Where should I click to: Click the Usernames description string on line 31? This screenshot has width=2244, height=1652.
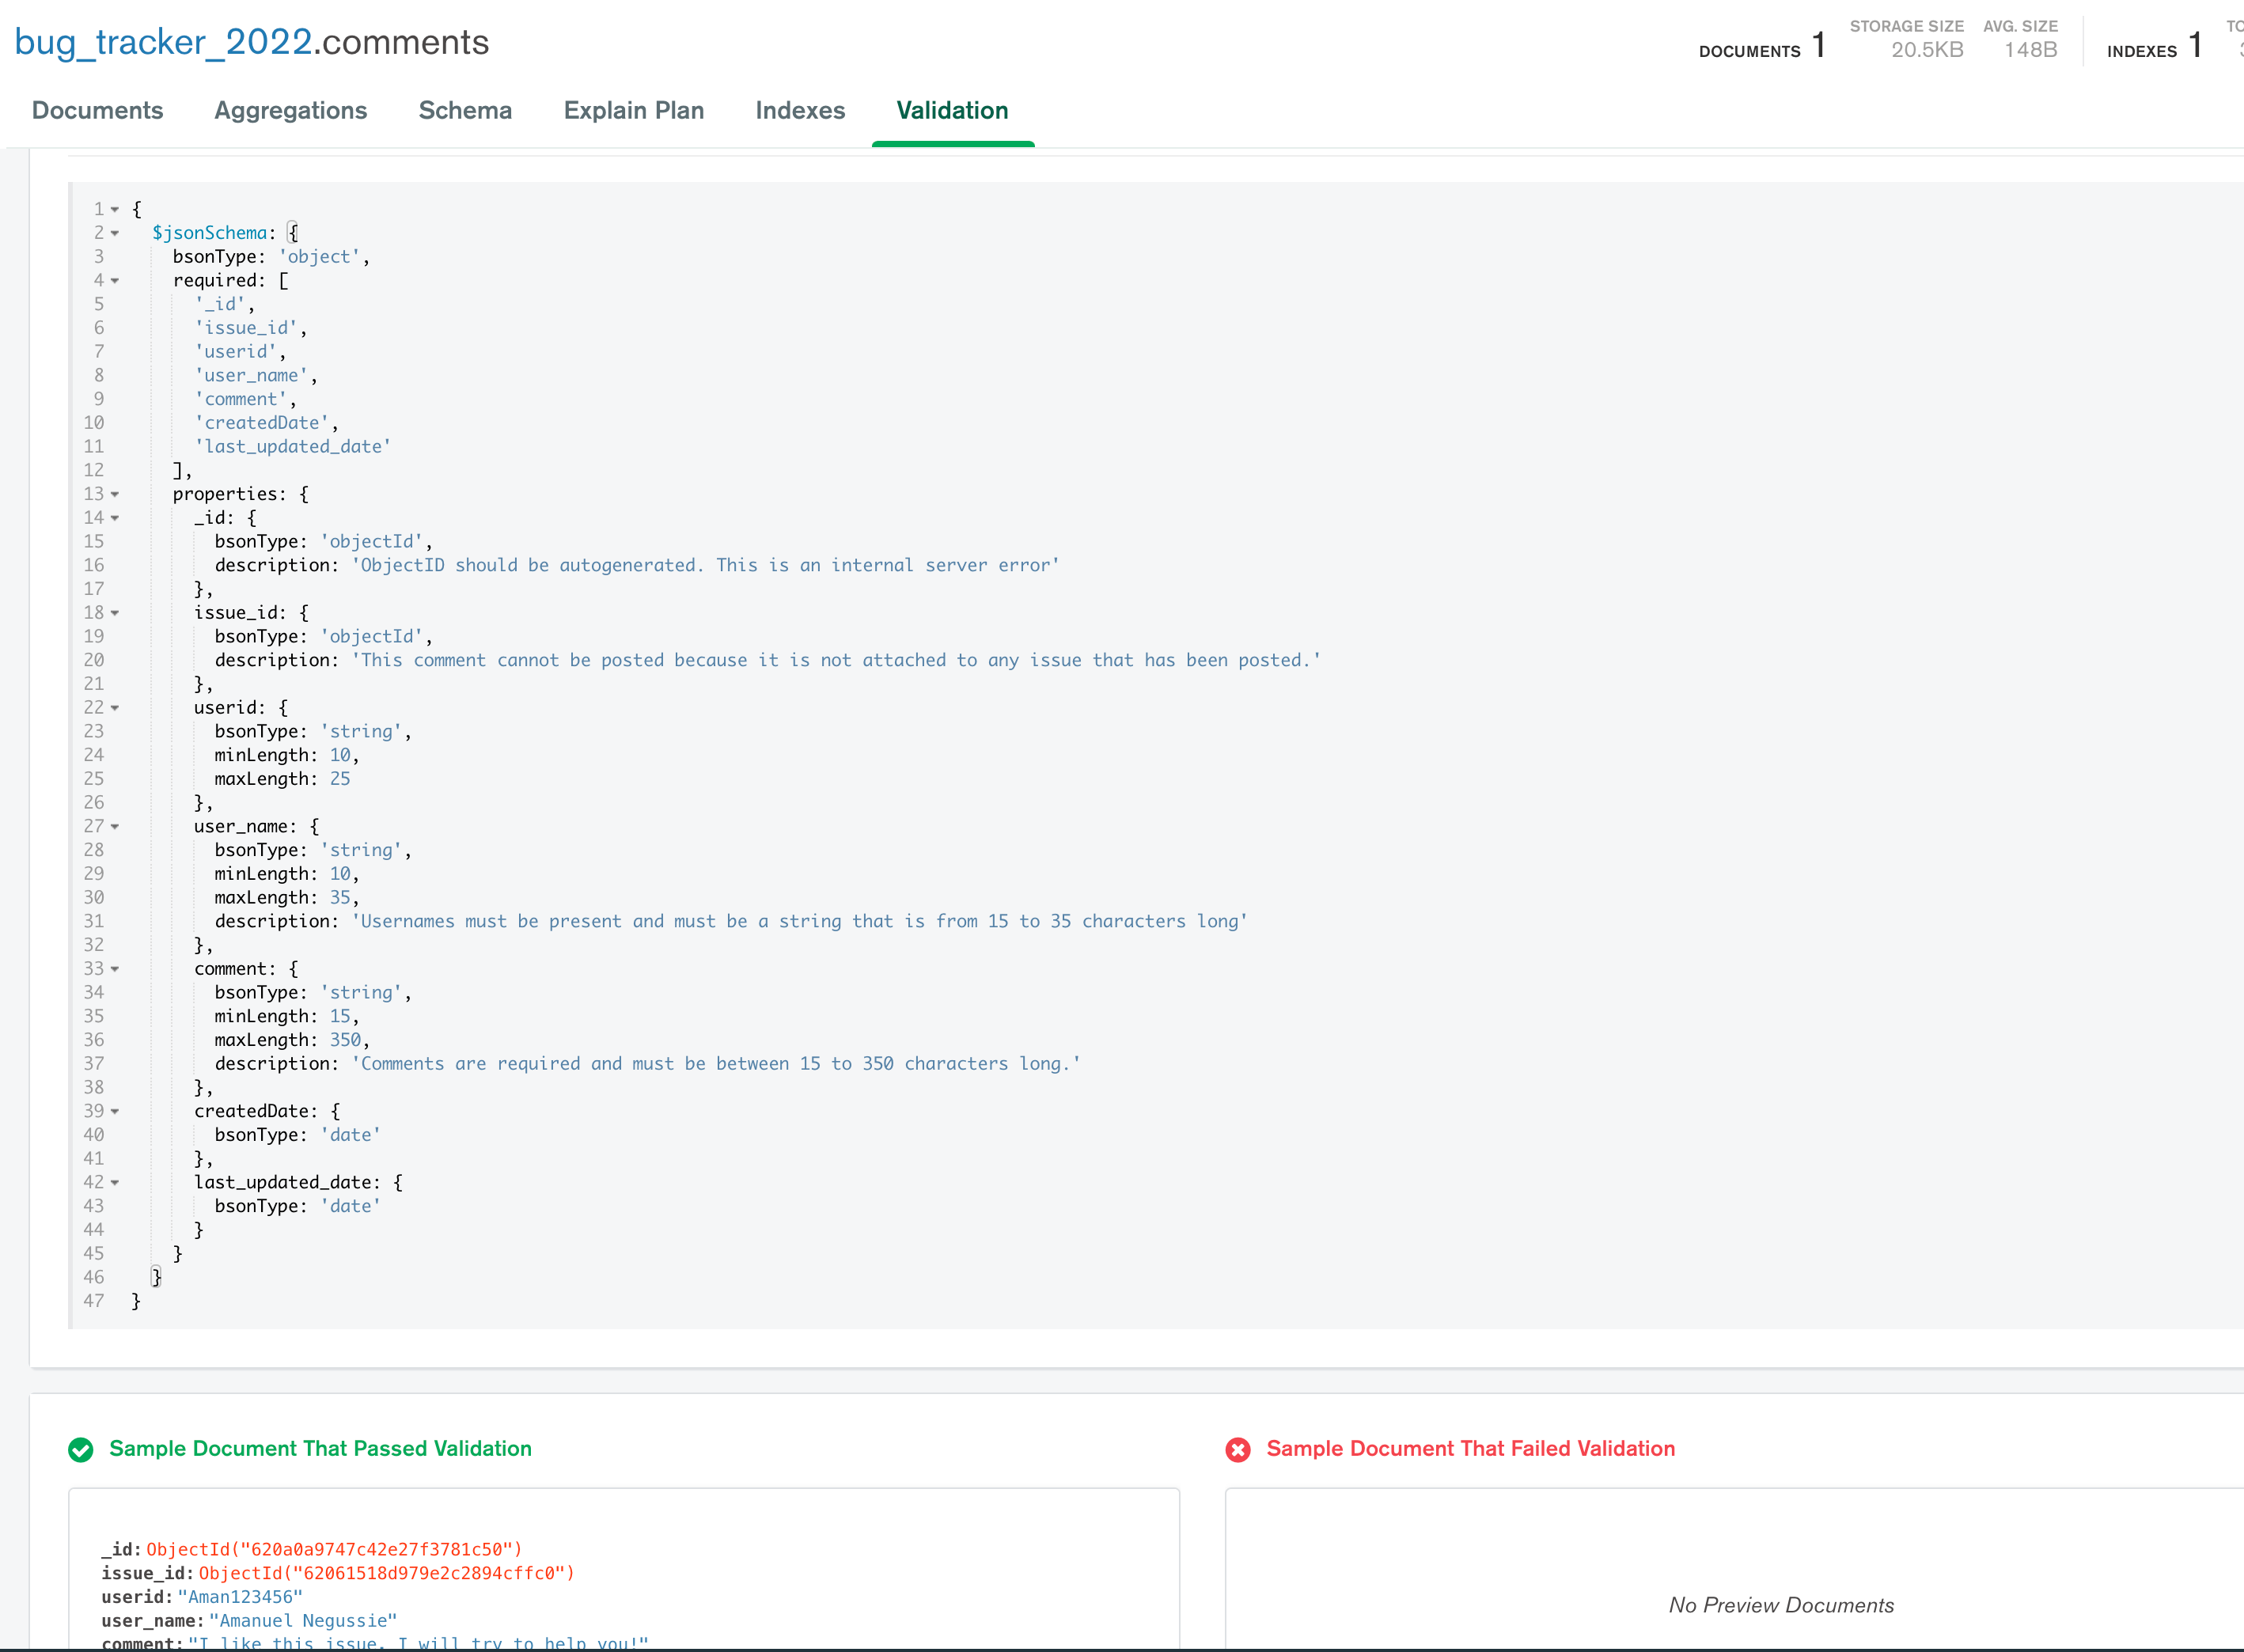pyautogui.click(x=799, y=922)
